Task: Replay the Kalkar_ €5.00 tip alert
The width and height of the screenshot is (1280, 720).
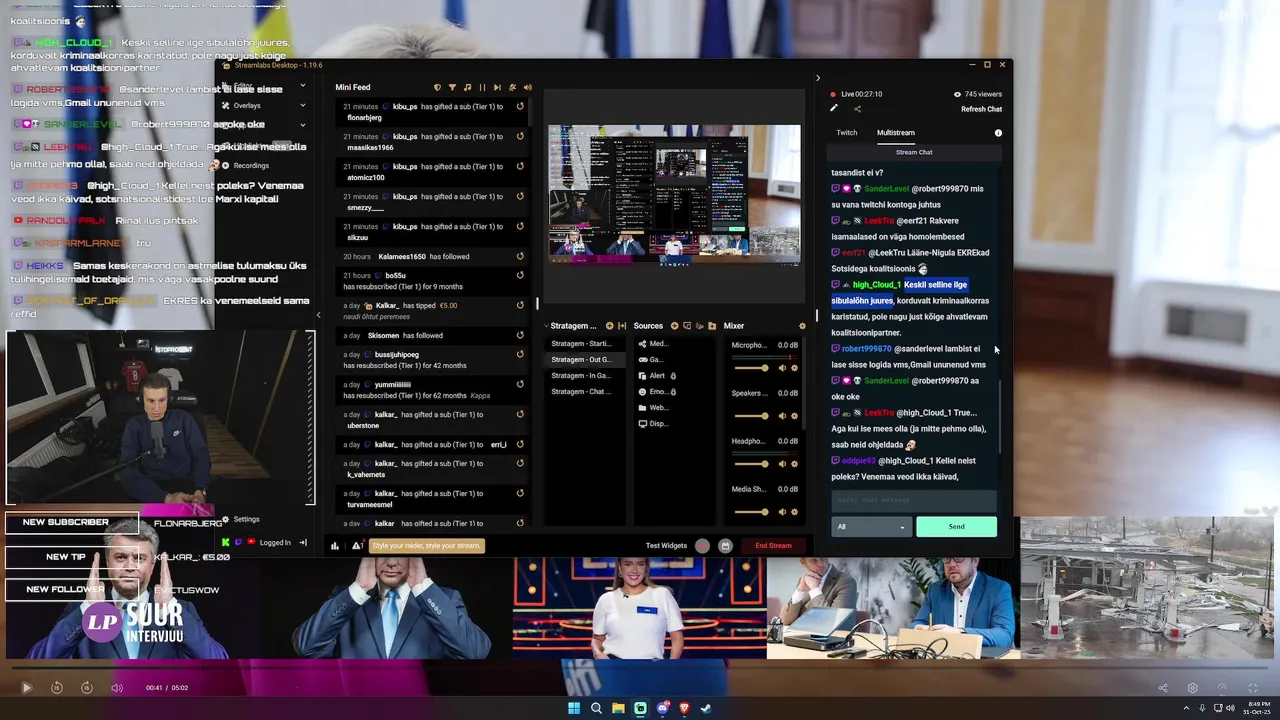Action: [x=520, y=305]
